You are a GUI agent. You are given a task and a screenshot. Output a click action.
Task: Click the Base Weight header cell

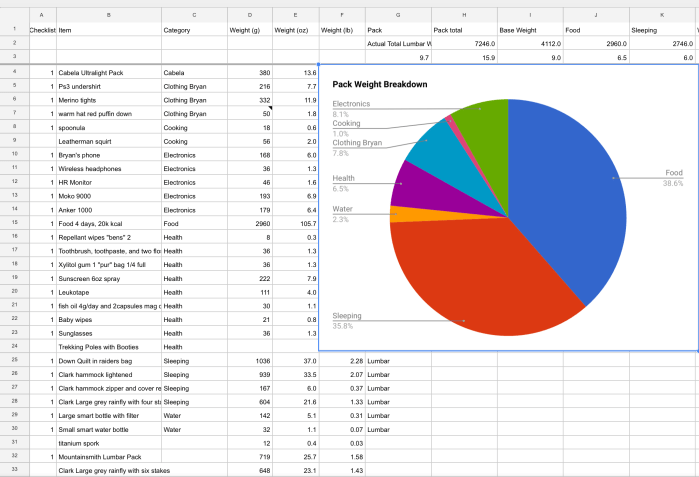tap(530, 30)
